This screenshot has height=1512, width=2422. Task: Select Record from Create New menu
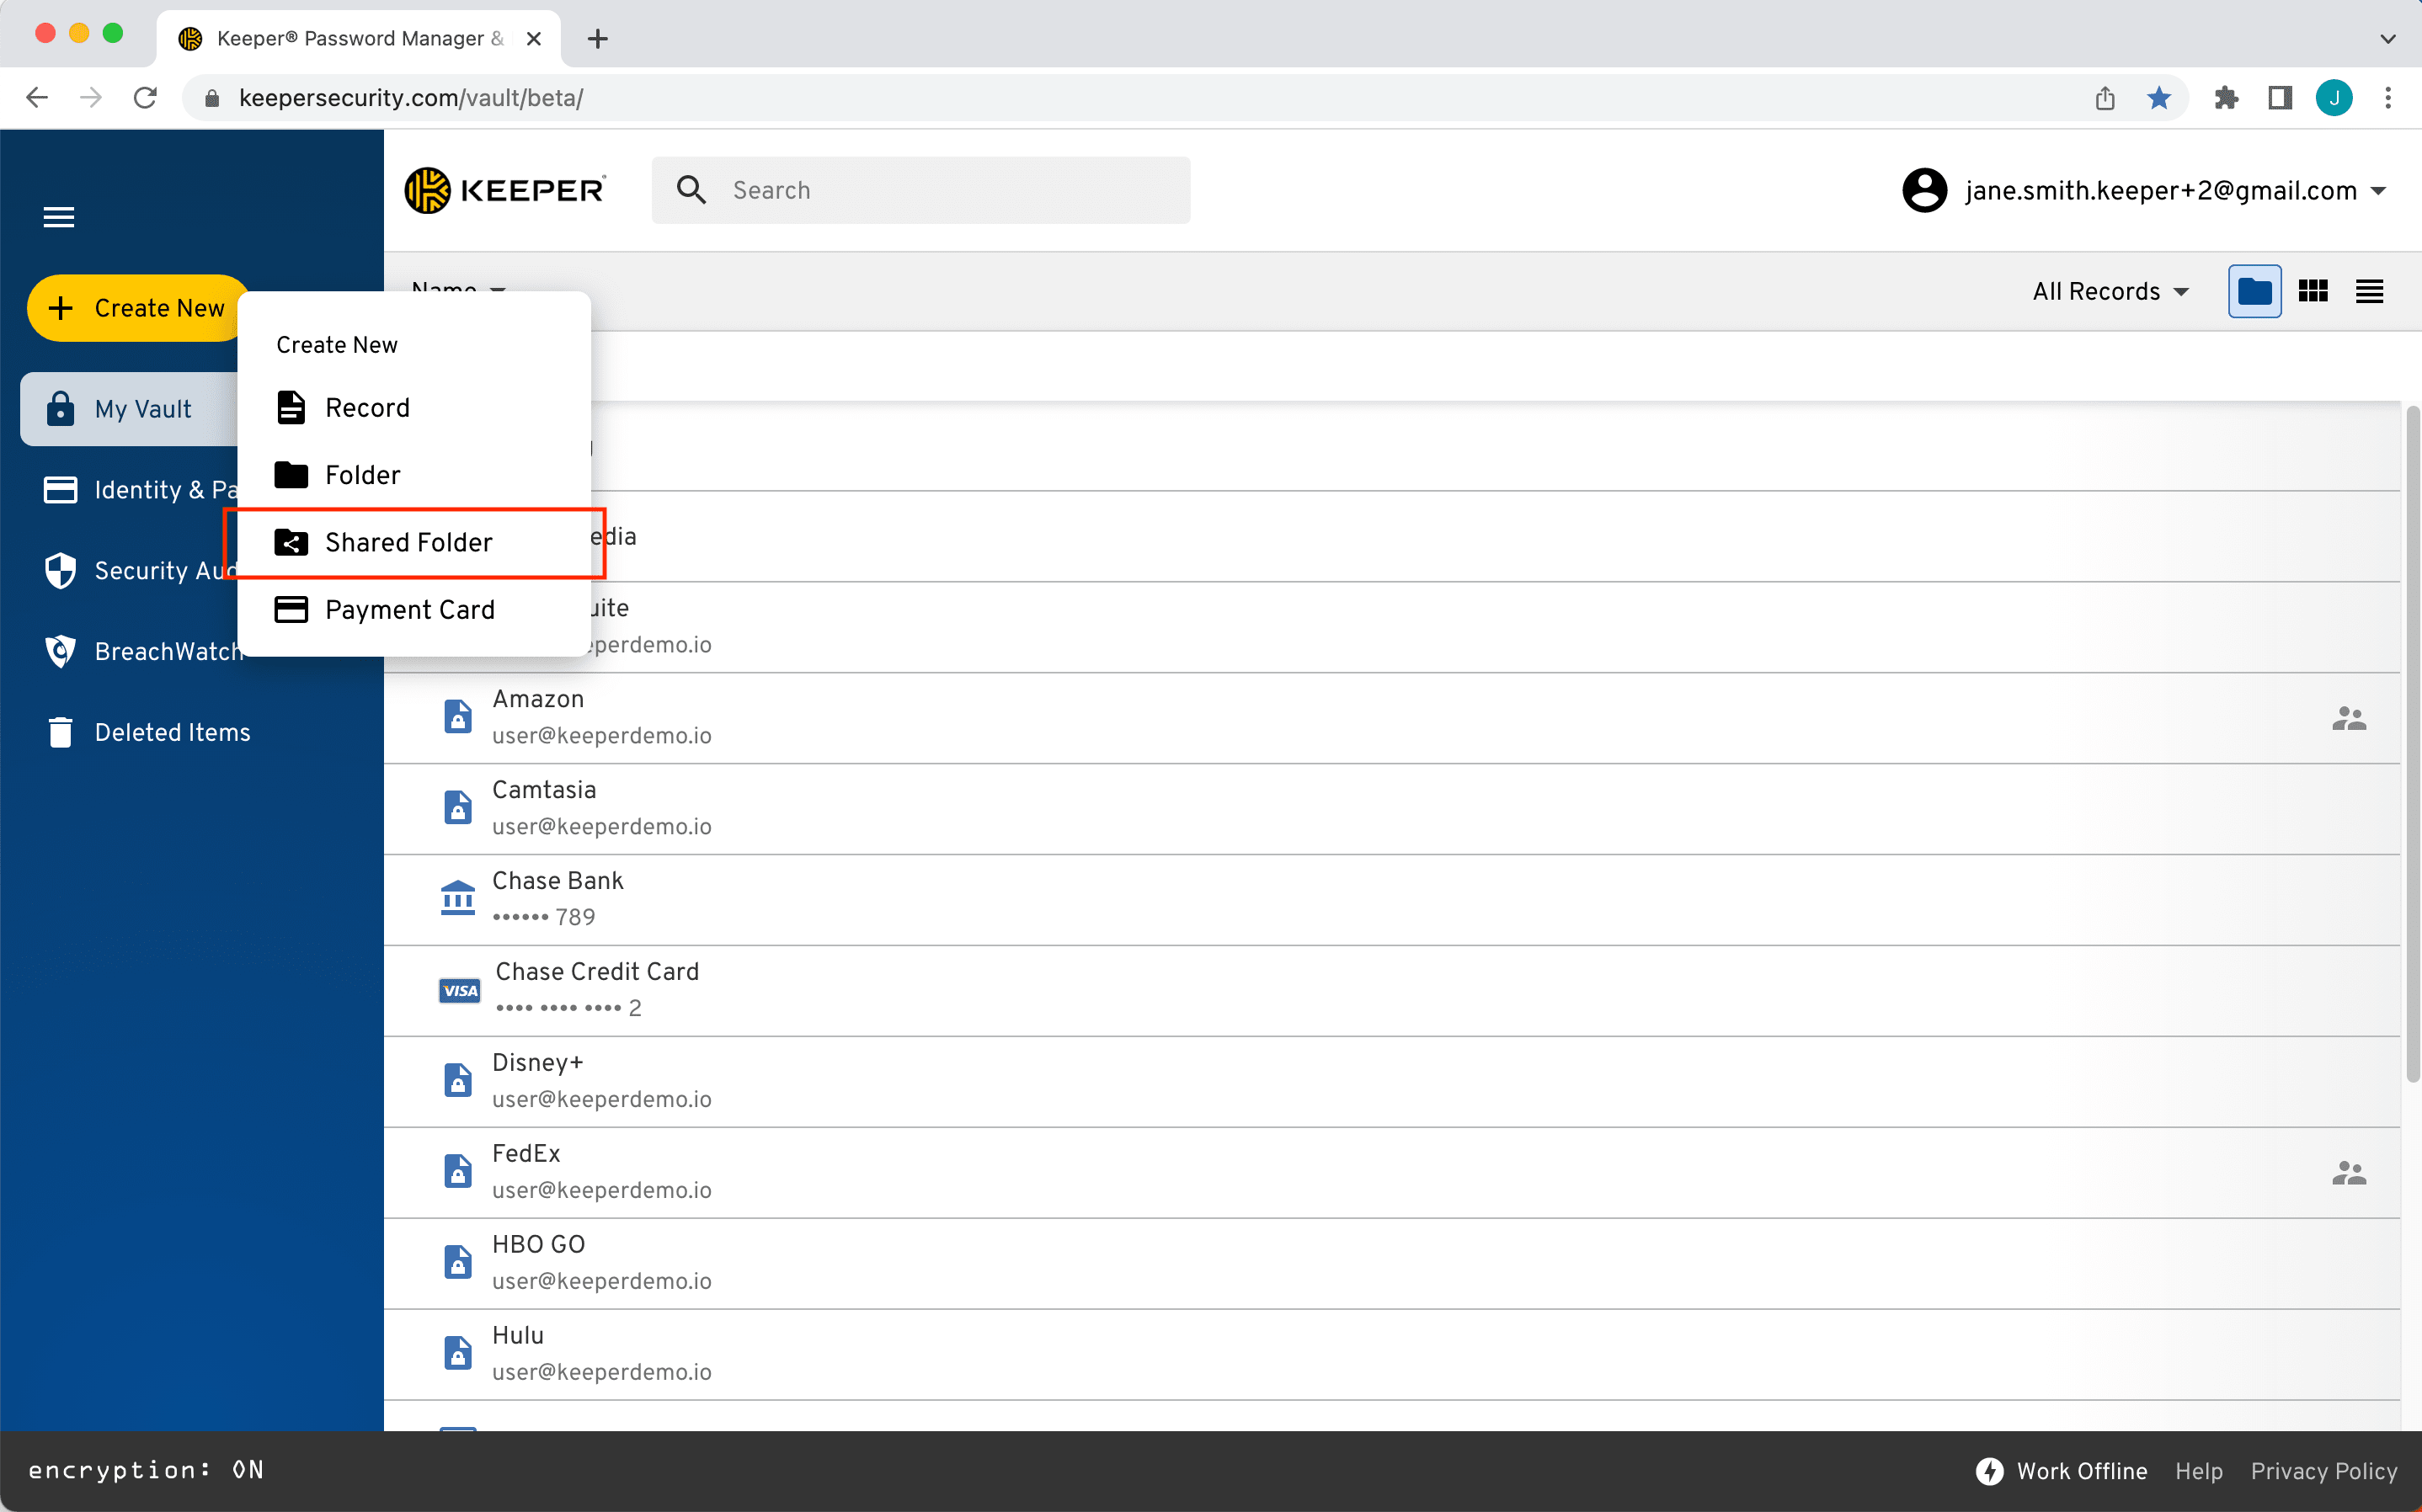pos(413,407)
